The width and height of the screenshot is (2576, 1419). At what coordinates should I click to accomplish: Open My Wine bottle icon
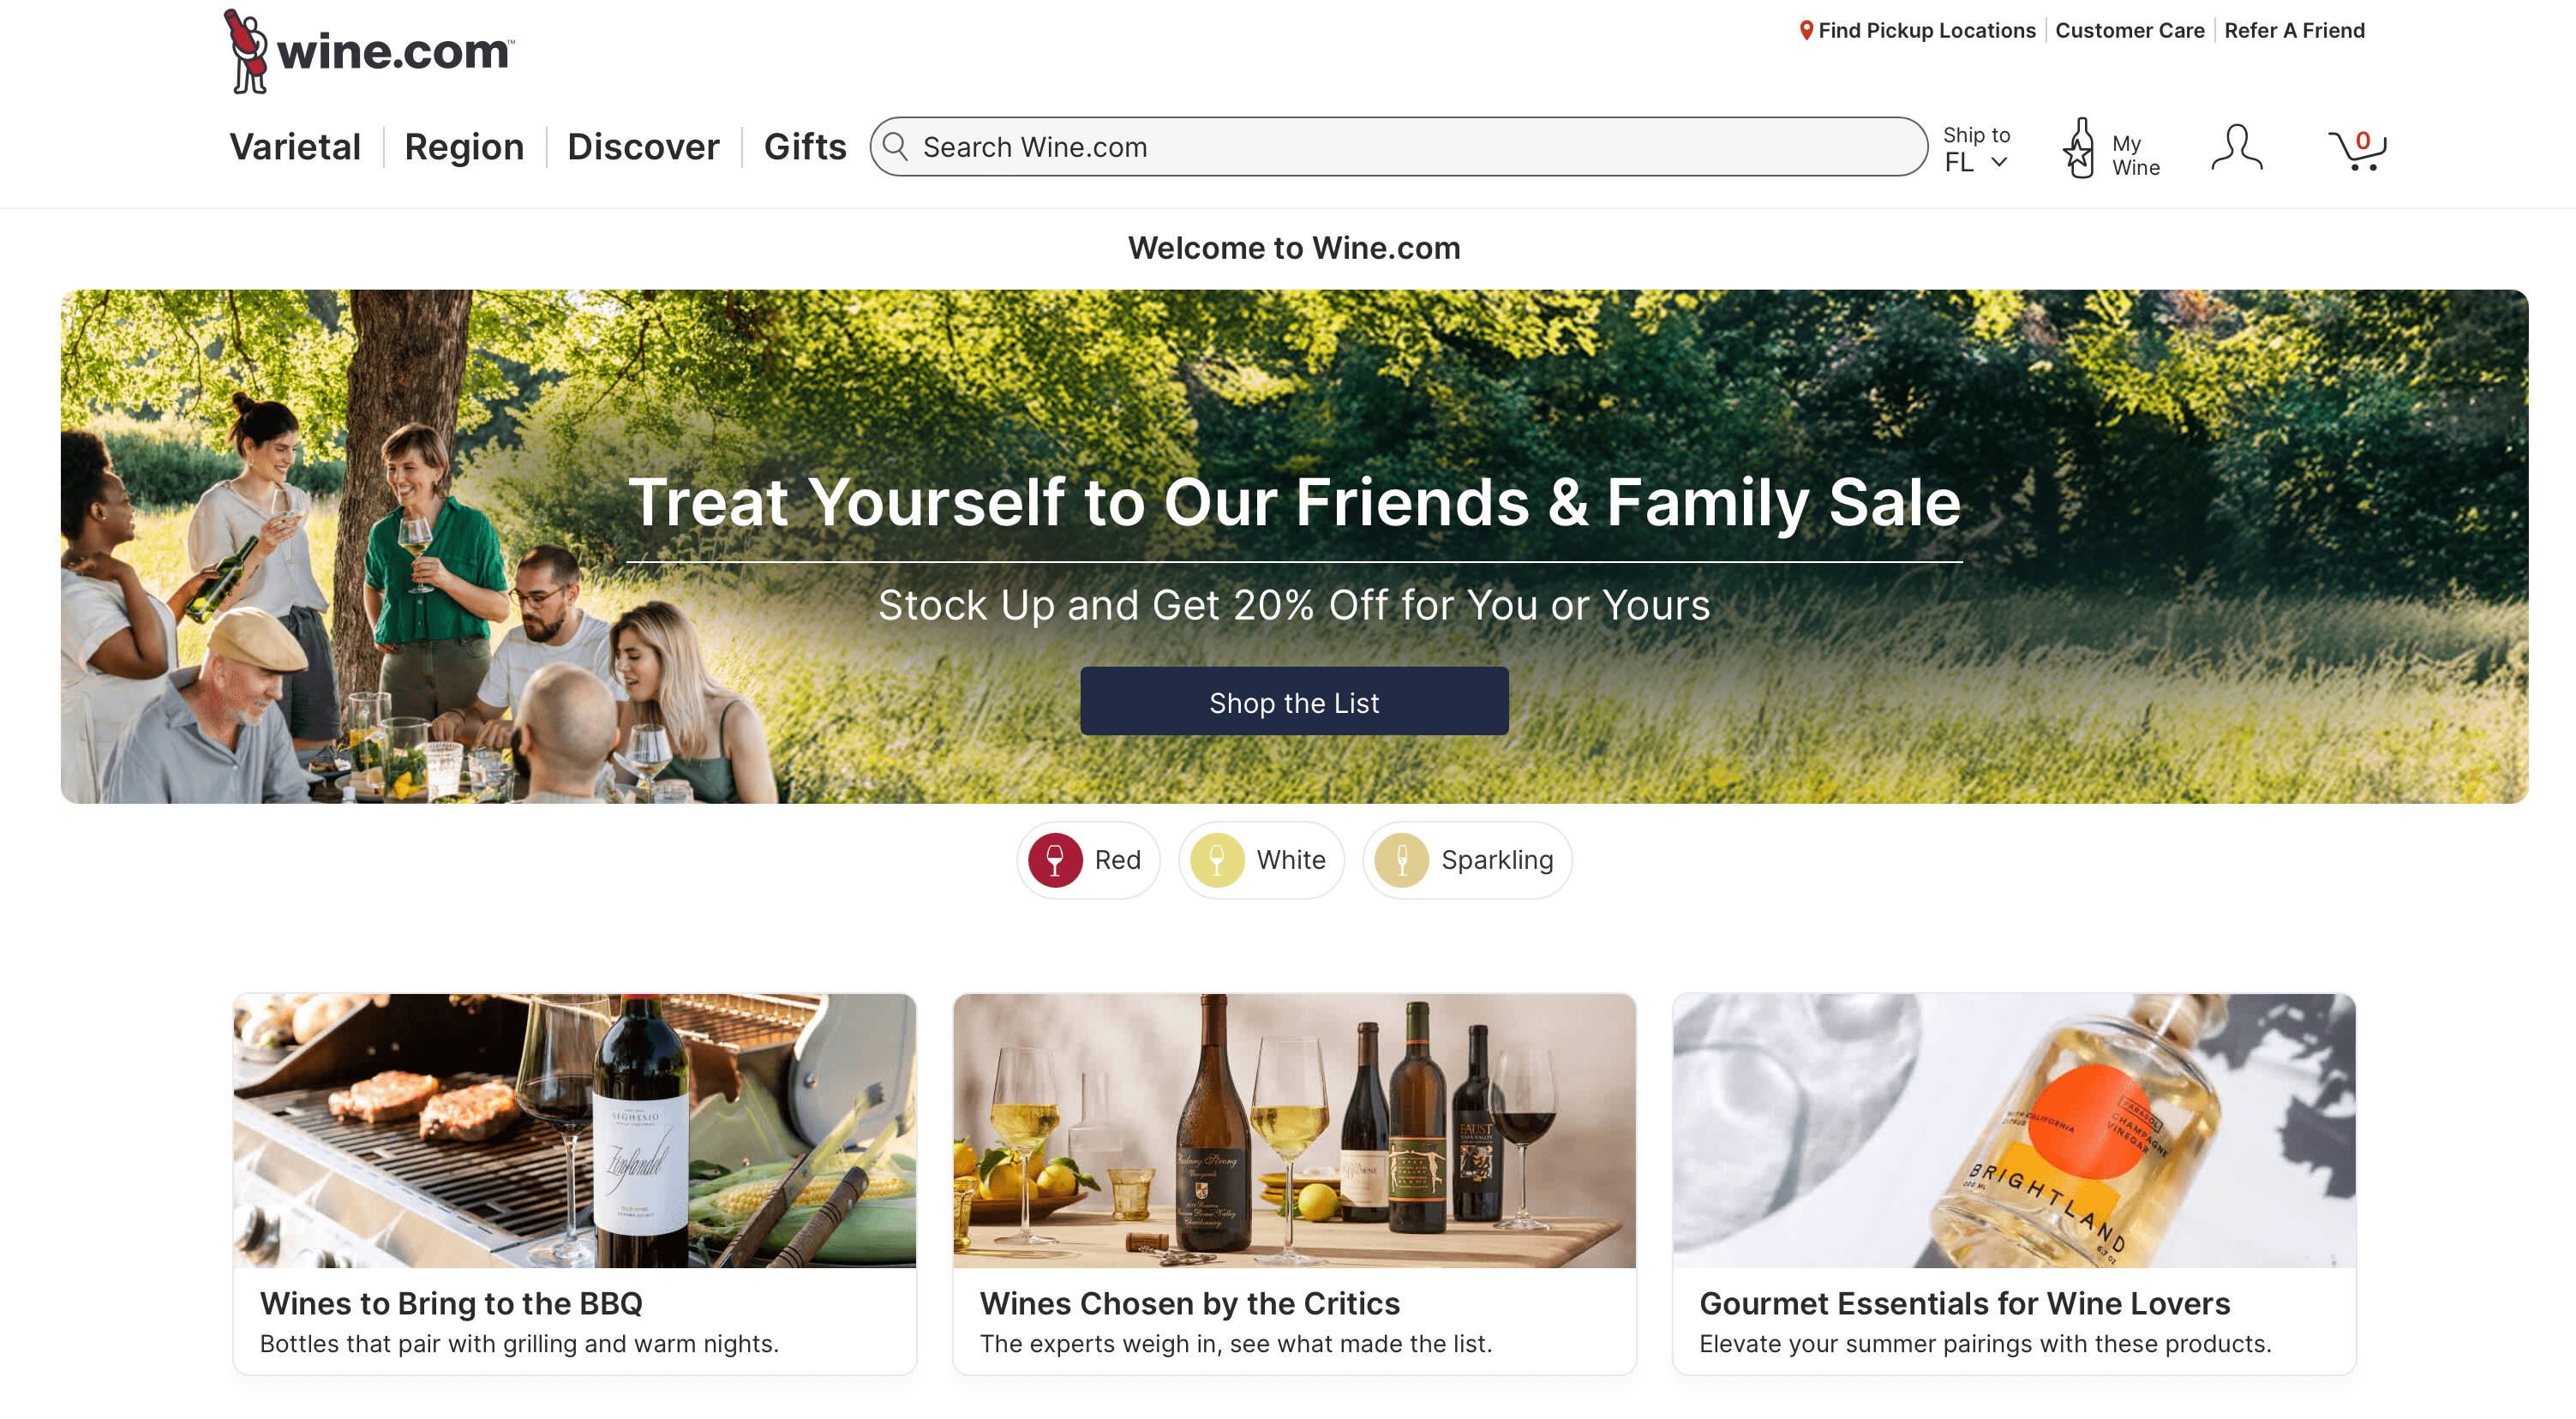click(x=2079, y=148)
